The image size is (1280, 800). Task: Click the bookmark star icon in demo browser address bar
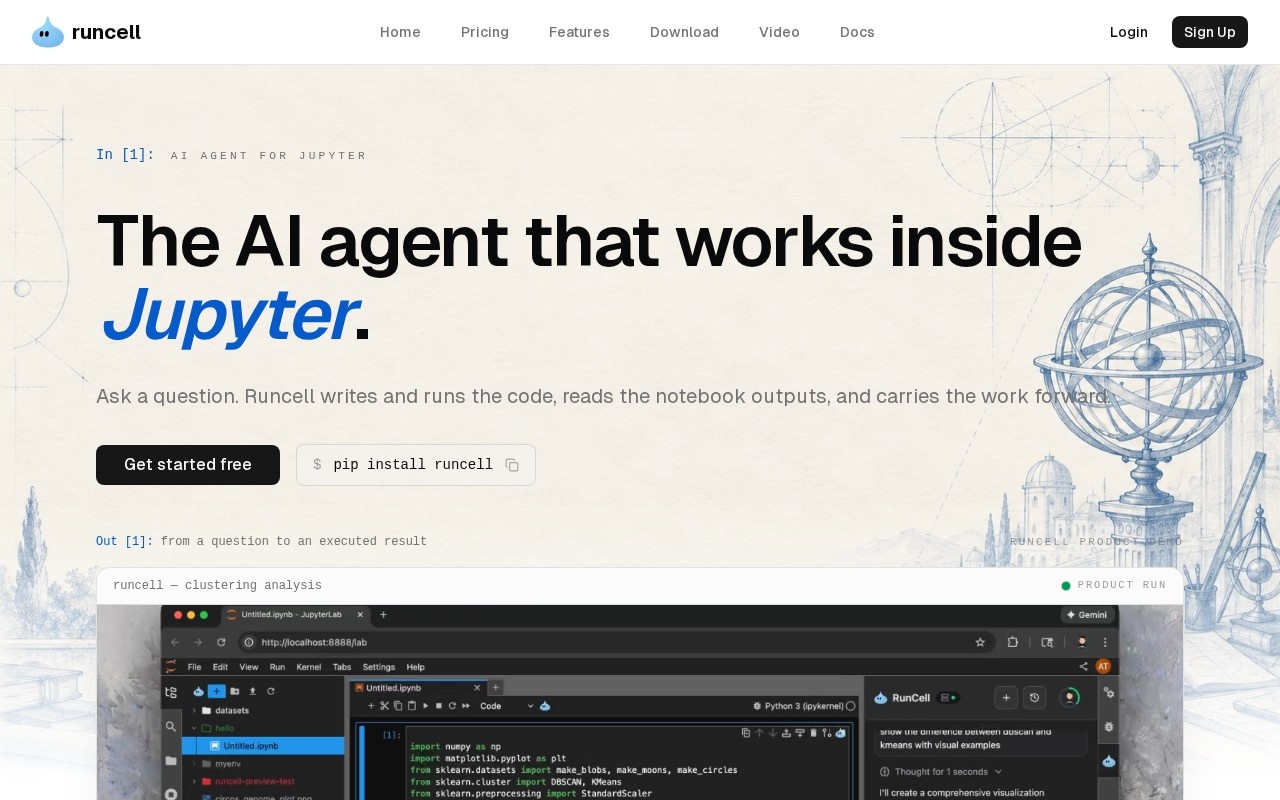pos(980,642)
